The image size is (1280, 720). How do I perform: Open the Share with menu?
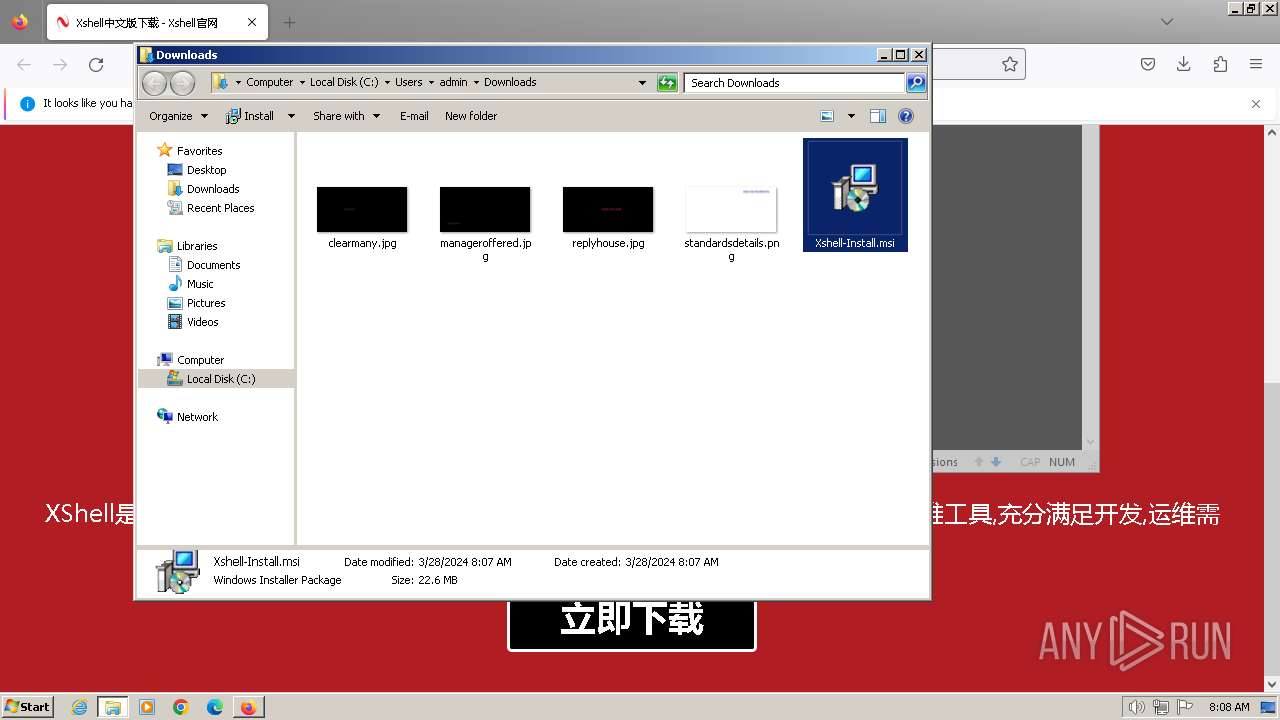(x=346, y=116)
